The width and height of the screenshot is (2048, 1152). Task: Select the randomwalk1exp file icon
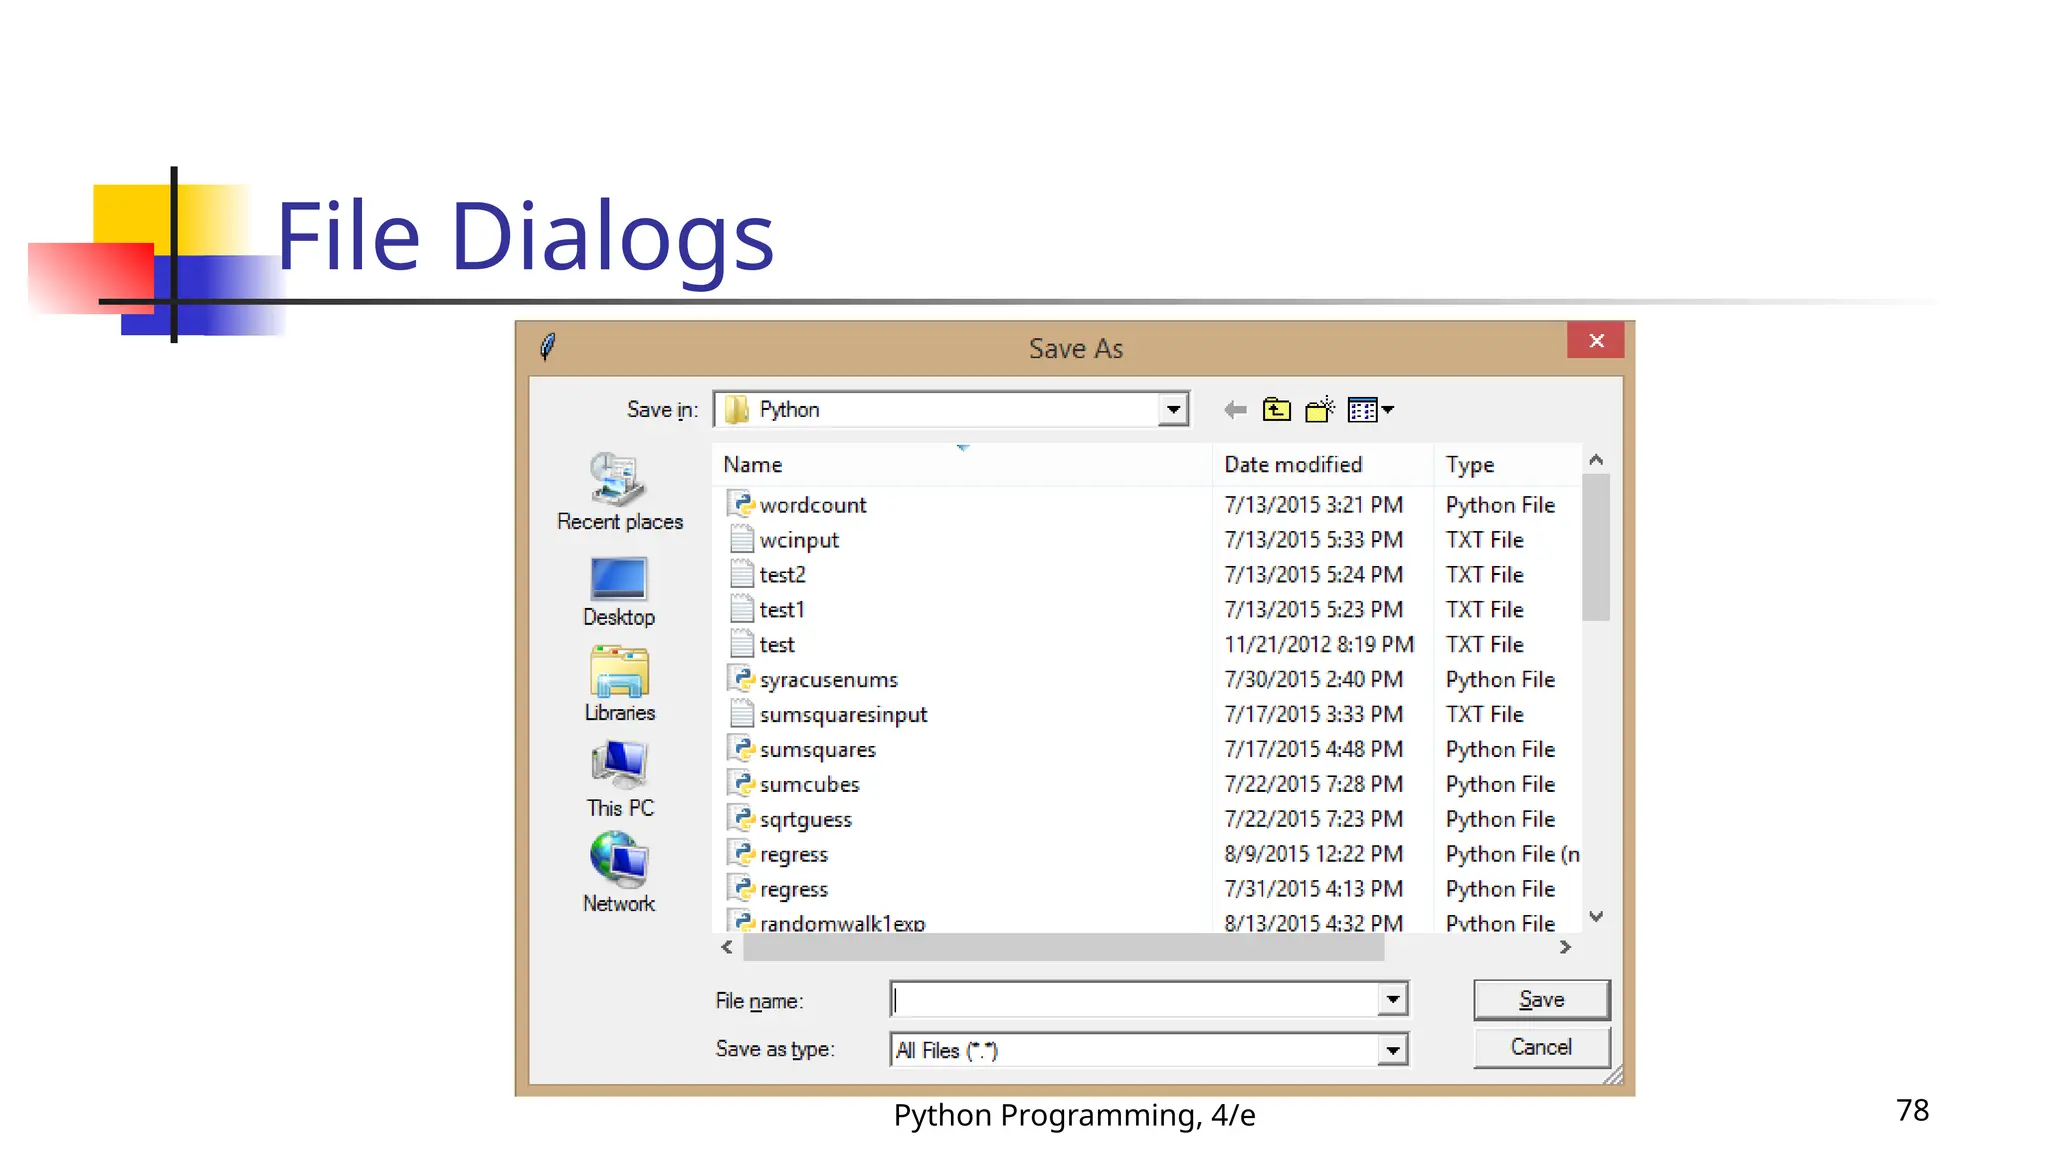tap(741, 922)
